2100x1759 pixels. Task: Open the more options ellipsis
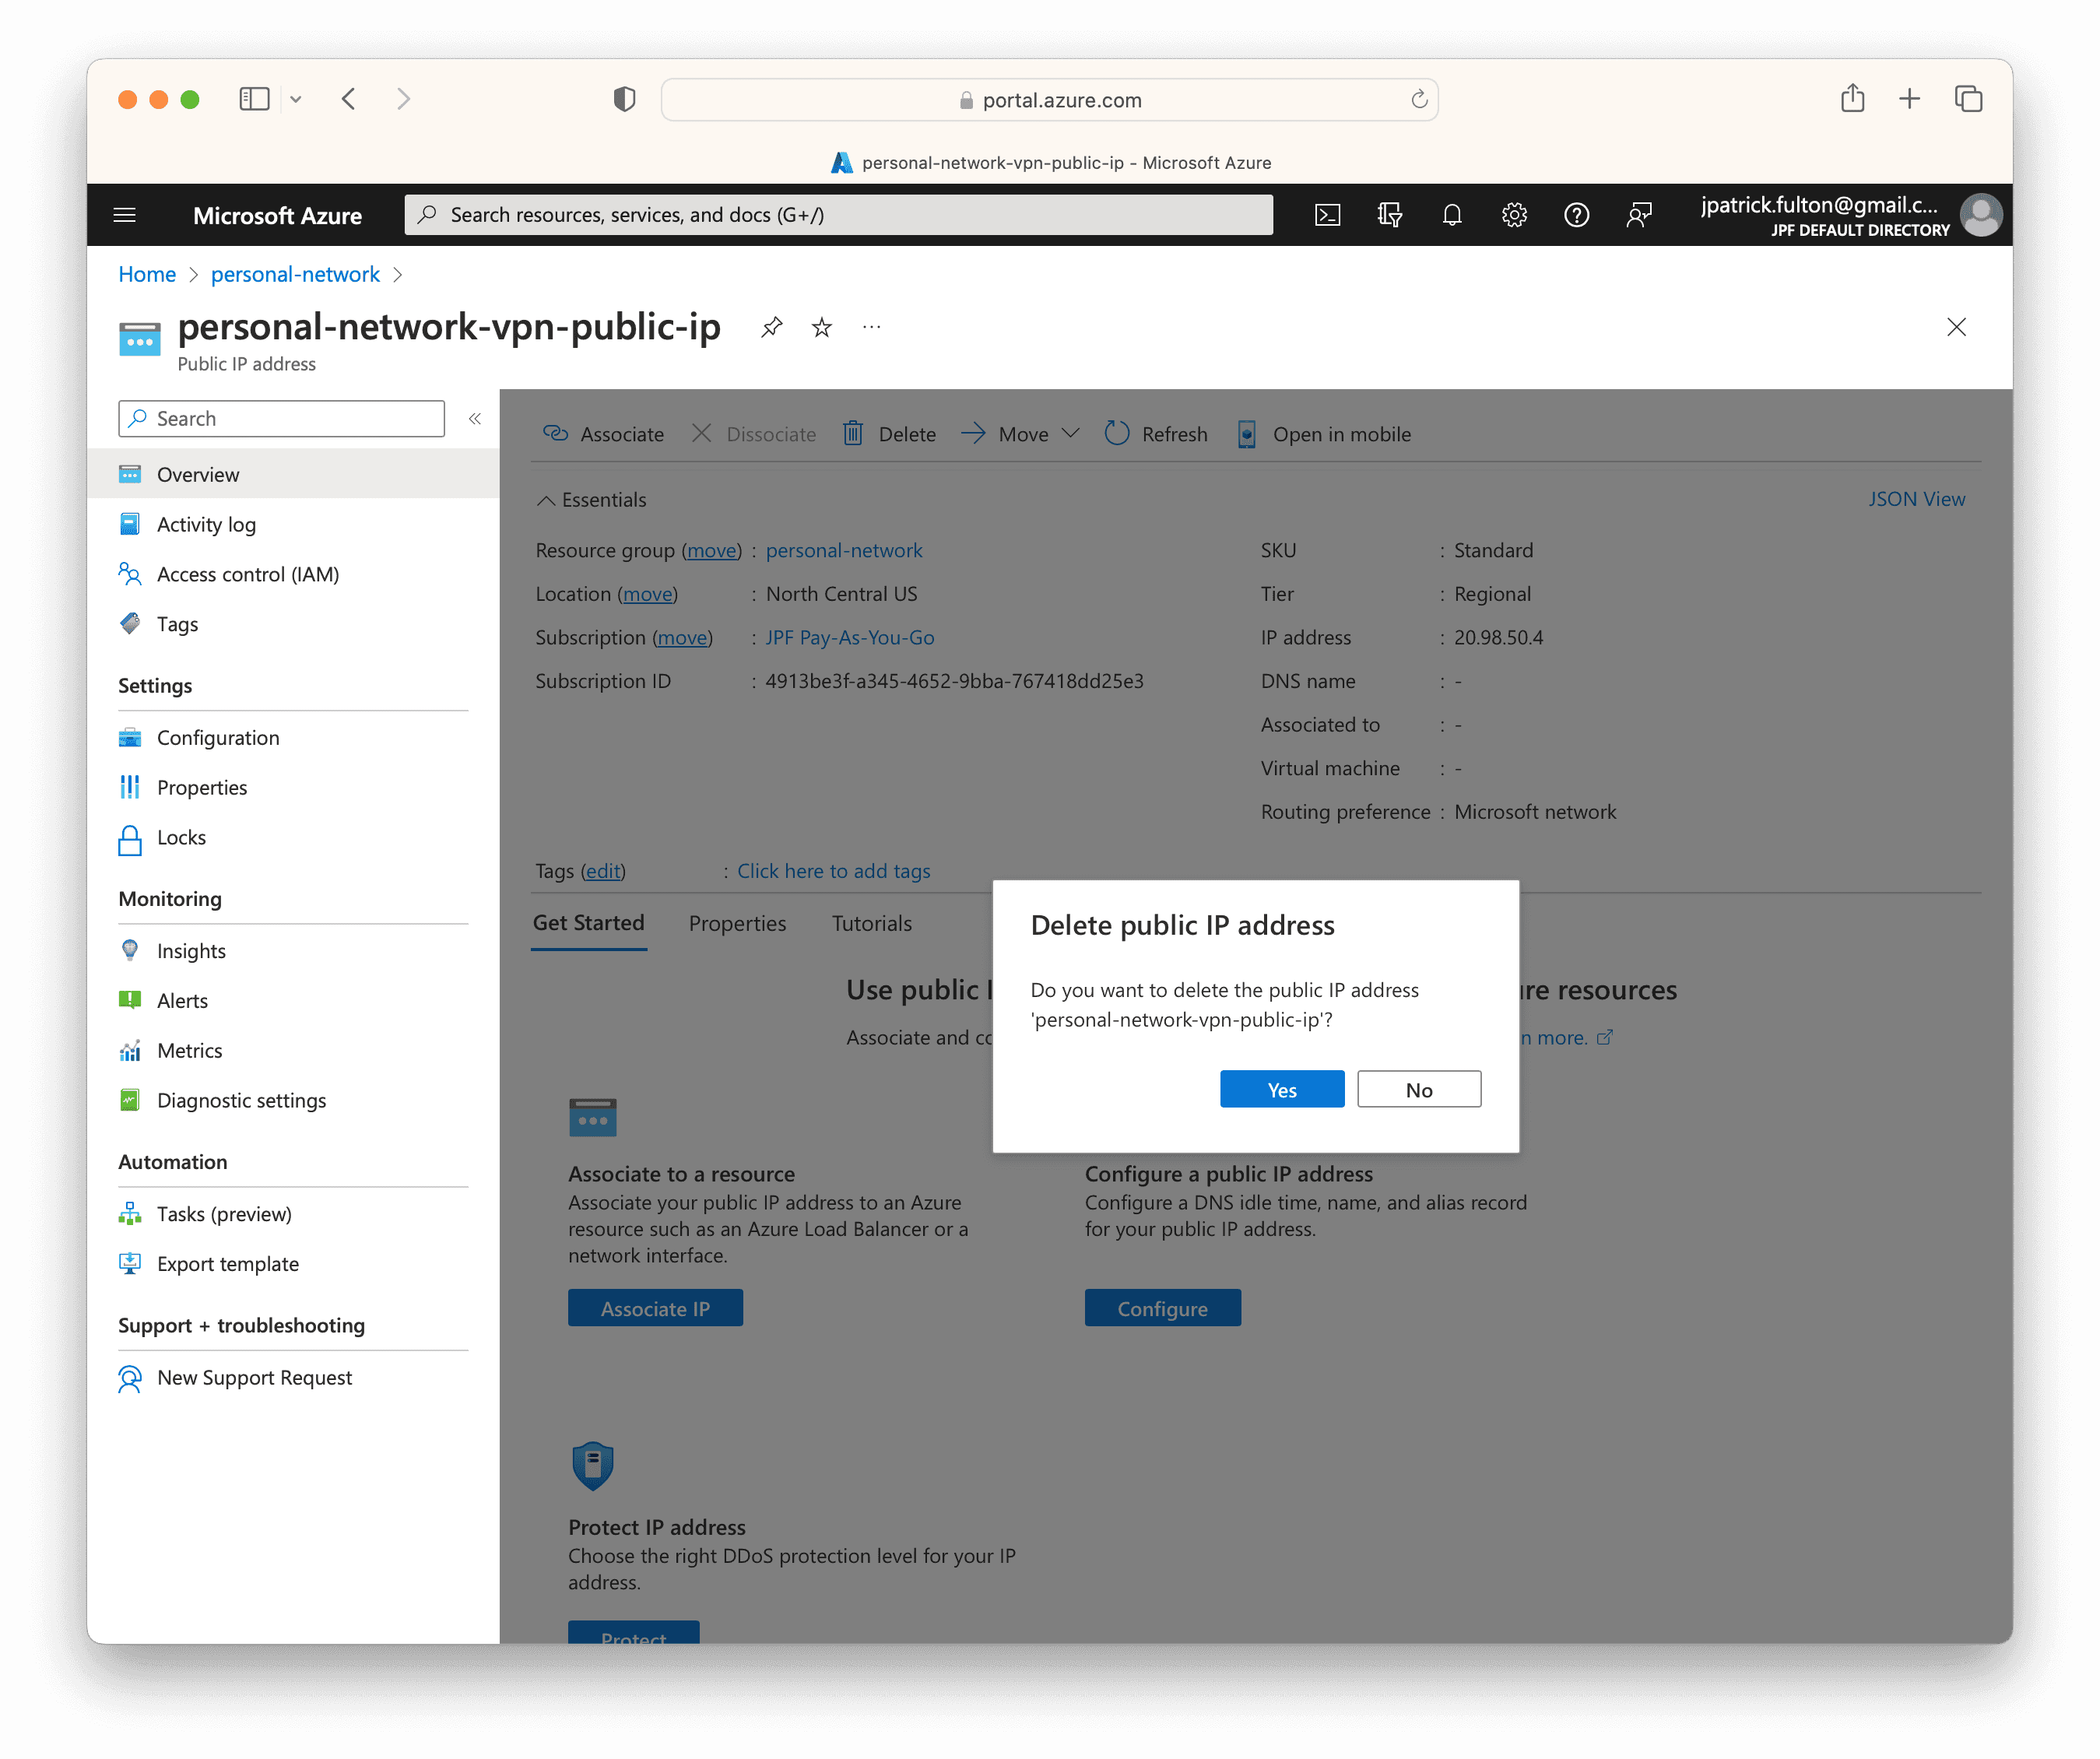[x=872, y=327]
